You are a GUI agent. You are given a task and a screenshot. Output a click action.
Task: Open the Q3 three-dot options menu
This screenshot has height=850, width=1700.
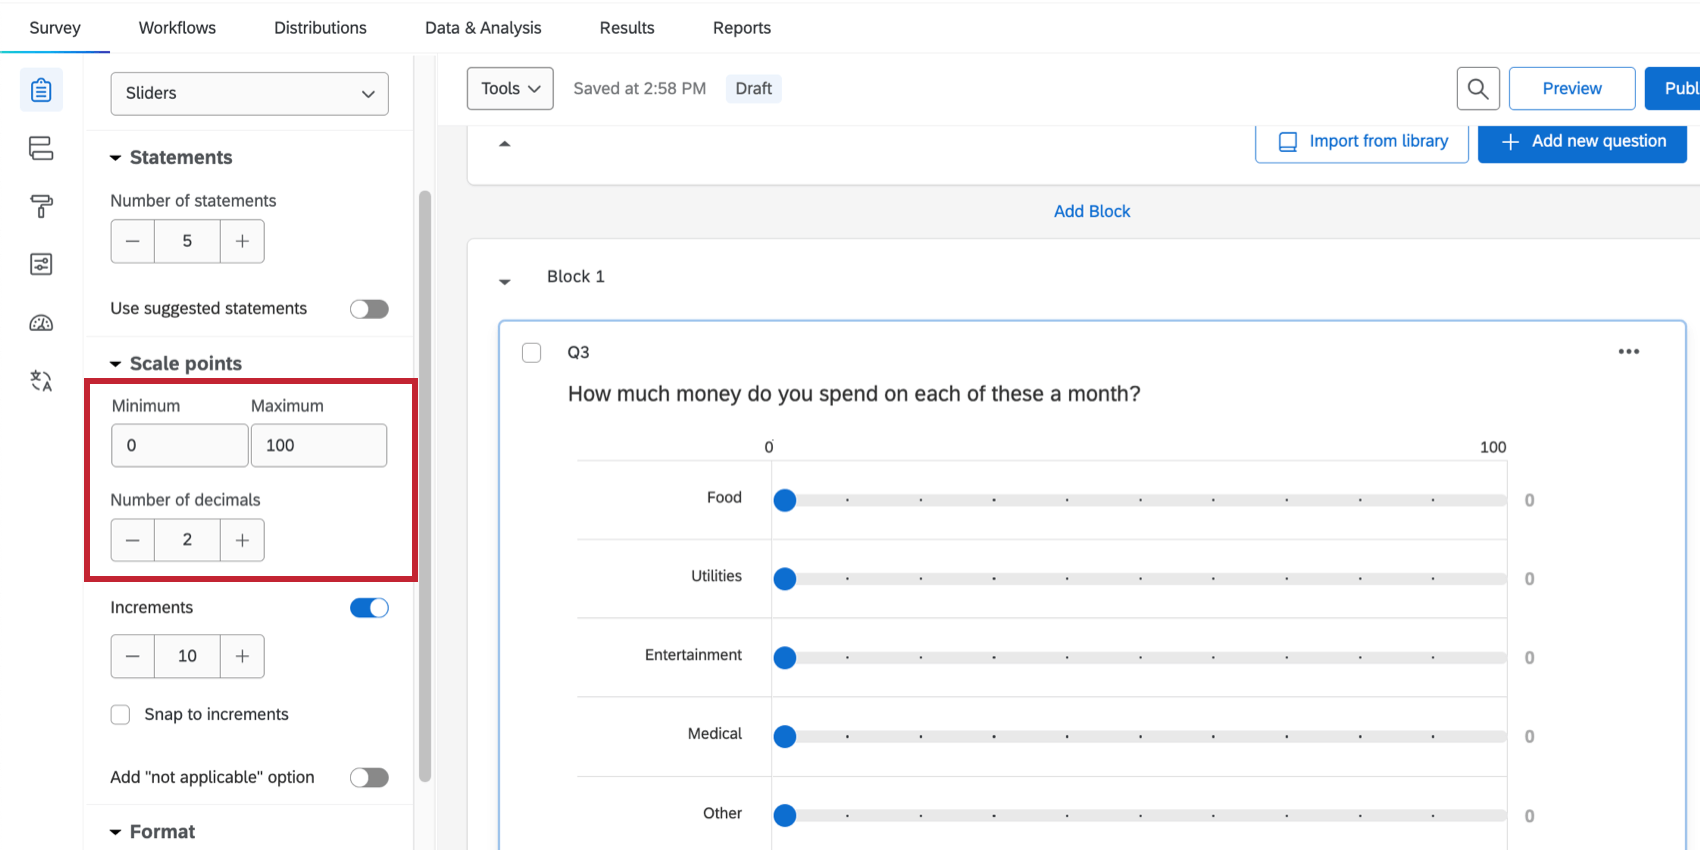[1629, 351]
